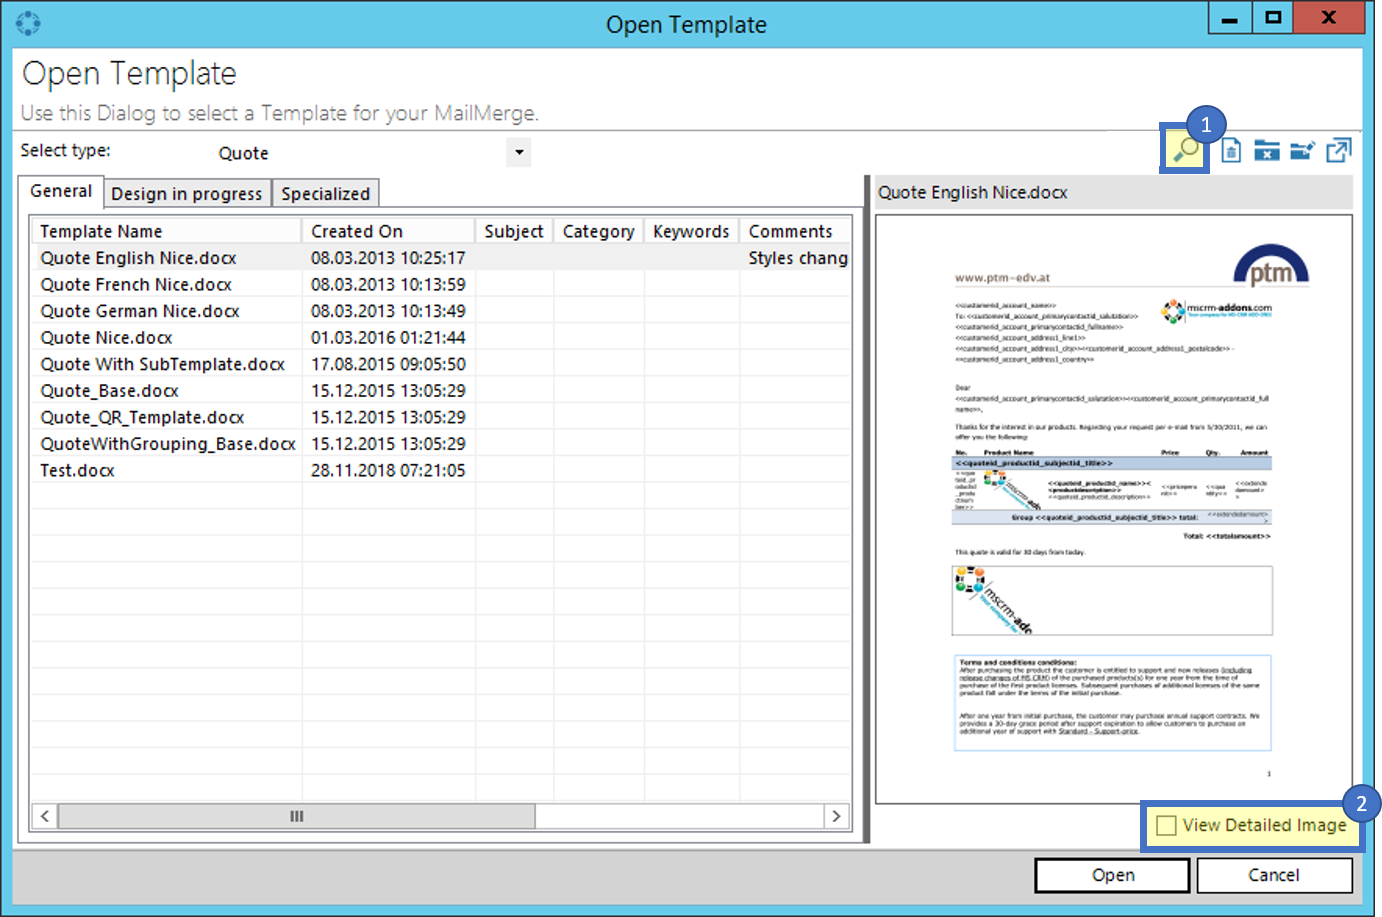The height and width of the screenshot is (917, 1382).
Task: Select the magnifier search icon
Action: point(1184,149)
